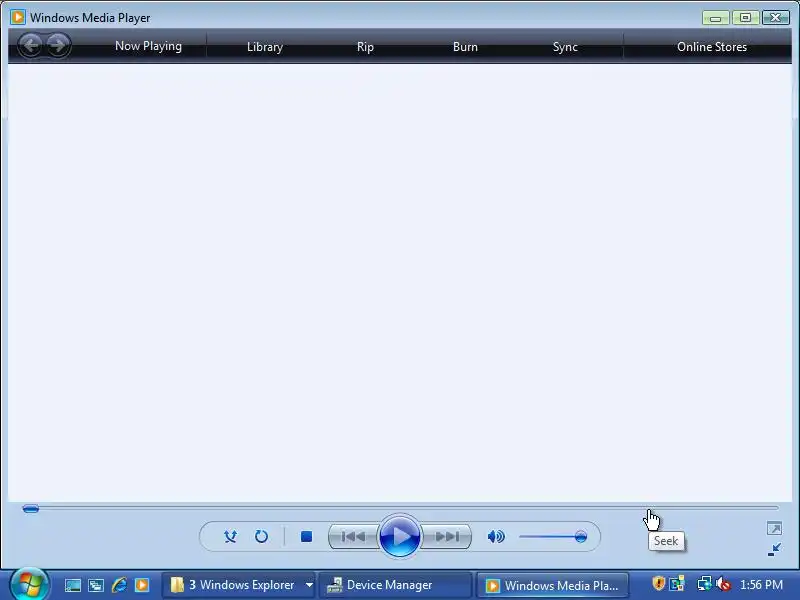Viewport: 800px width, 600px height.
Task: Restore down the Media Player window
Action: point(745,17)
